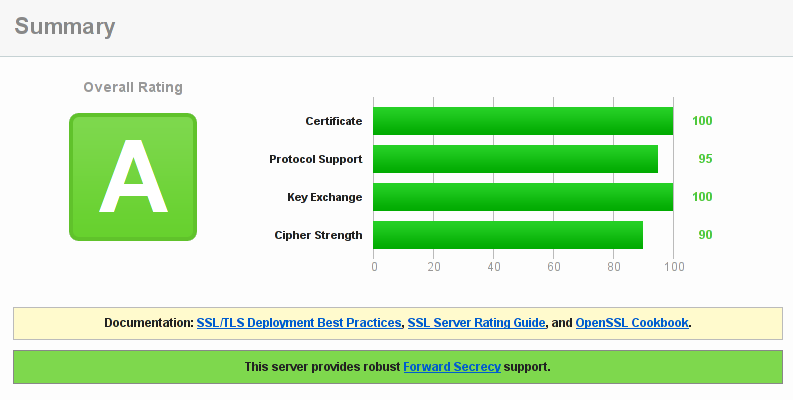Click the Protocol Support score value 95
Screen dimensions: 793x400
705,159
